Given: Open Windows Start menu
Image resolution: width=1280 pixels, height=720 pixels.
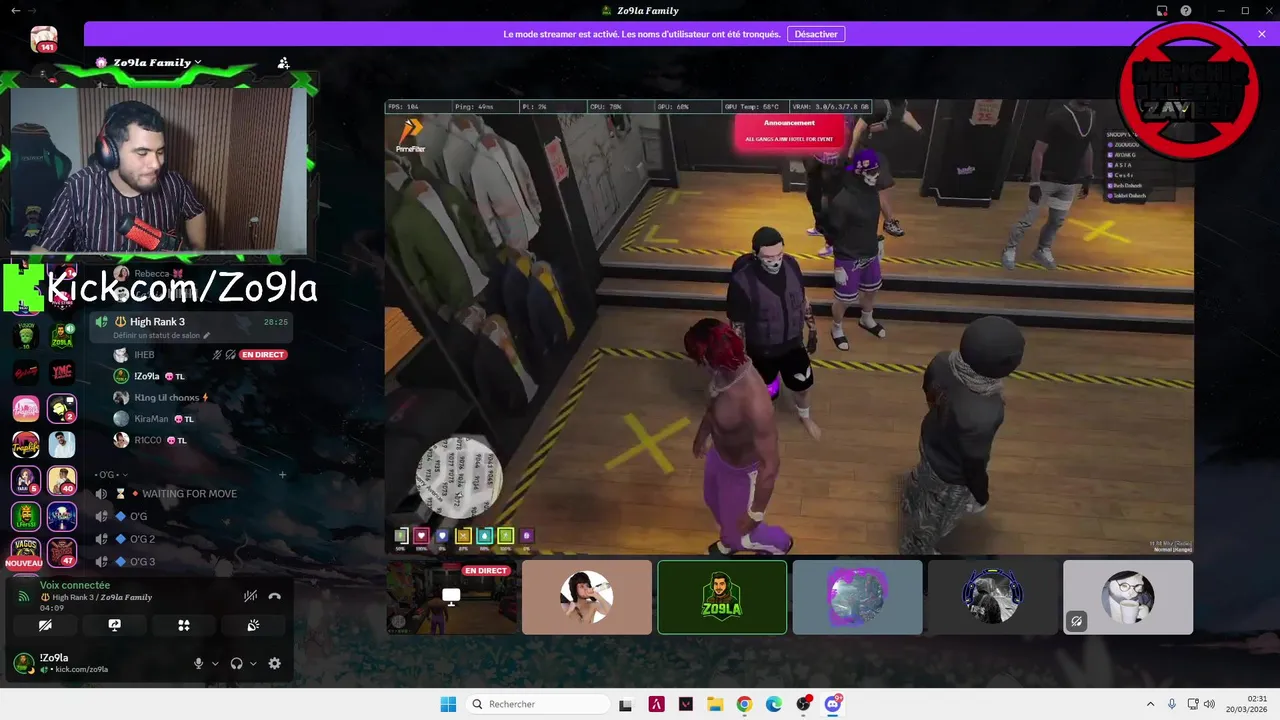Looking at the screenshot, I should pyautogui.click(x=448, y=704).
